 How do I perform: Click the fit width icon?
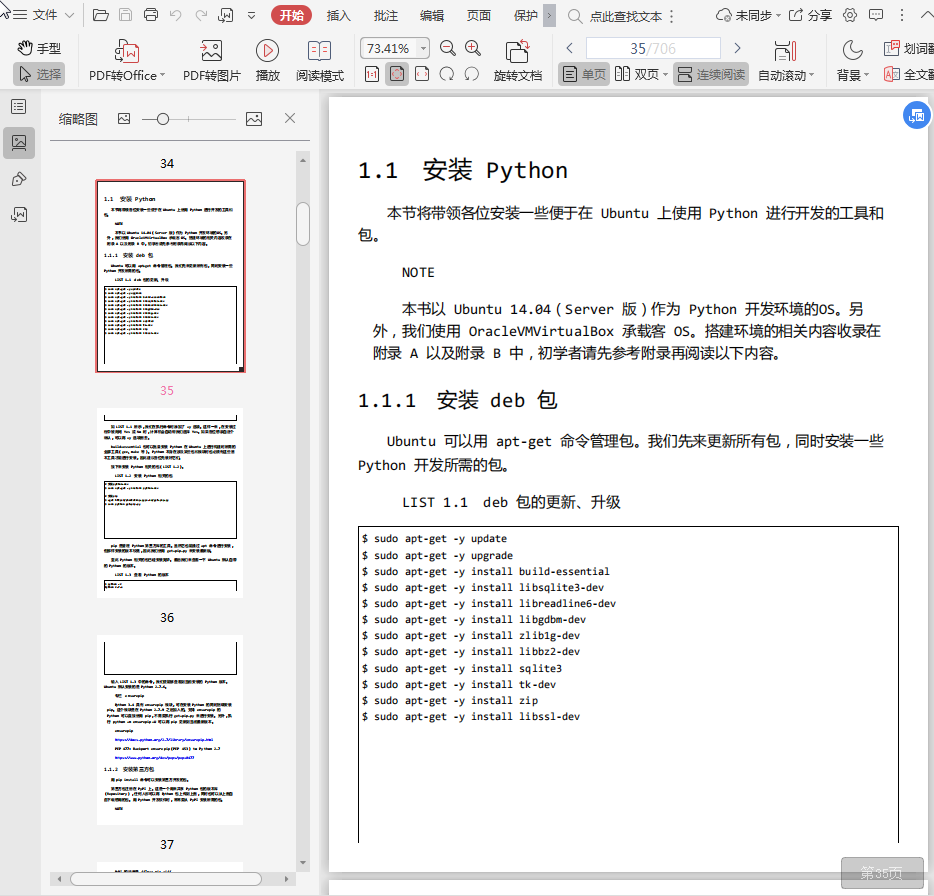point(422,74)
